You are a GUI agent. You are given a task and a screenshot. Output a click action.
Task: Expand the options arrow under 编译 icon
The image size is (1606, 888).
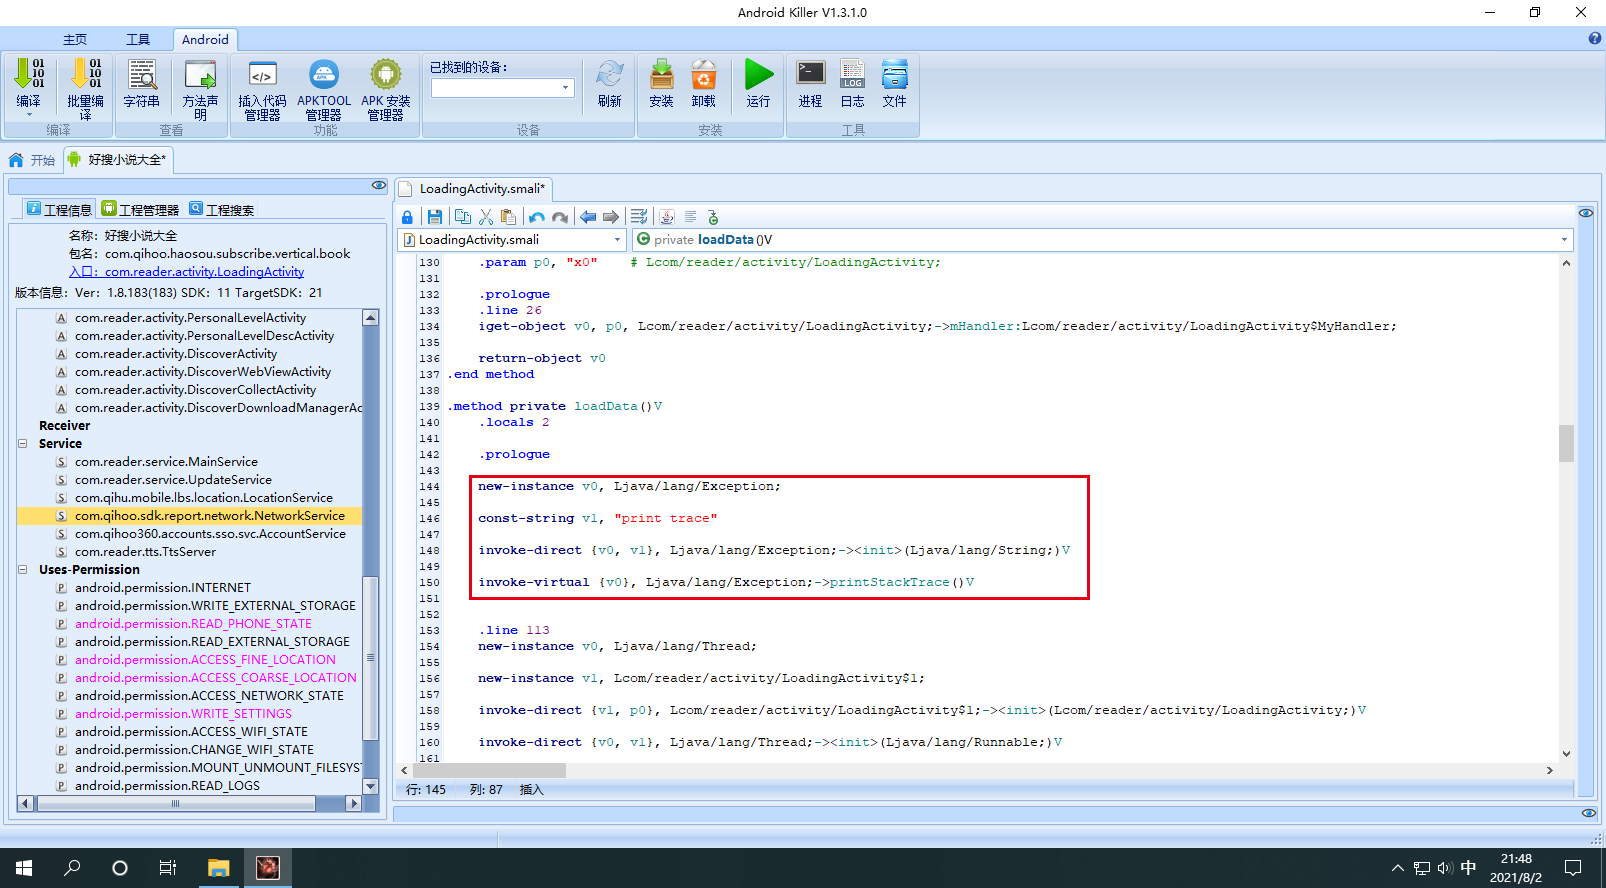(29, 116)
